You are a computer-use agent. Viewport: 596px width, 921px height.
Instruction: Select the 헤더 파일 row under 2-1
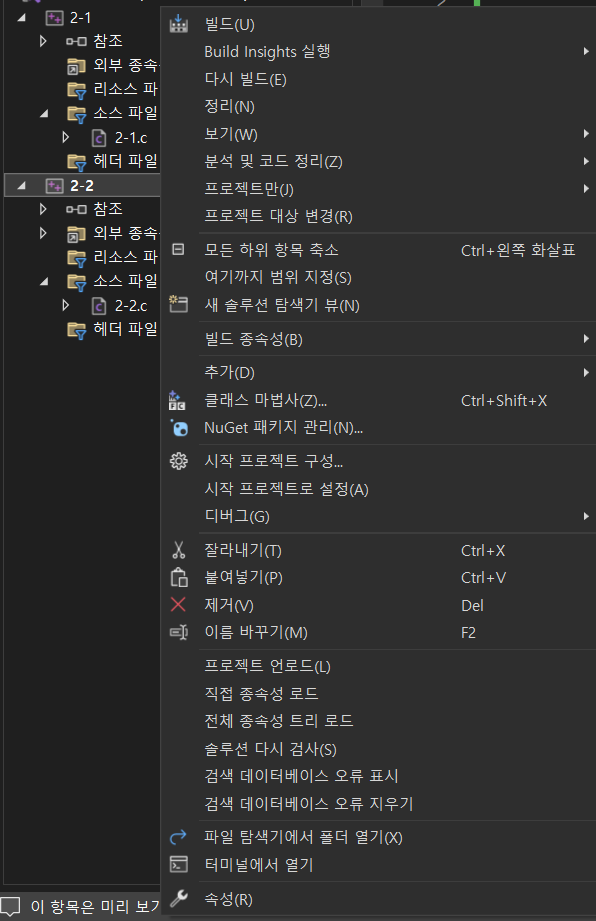(x=82, y=161)
